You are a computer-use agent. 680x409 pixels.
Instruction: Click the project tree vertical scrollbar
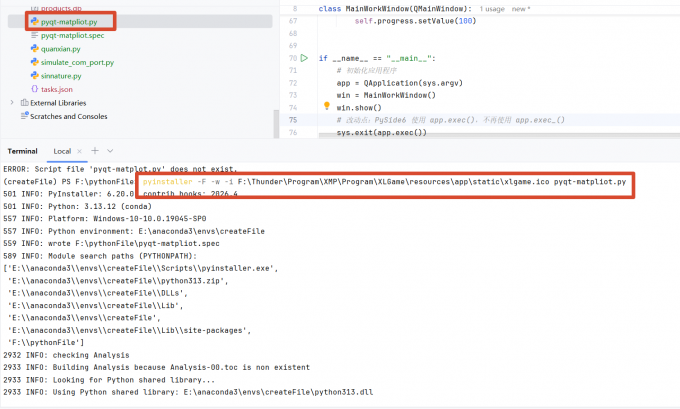tap(276, 124)
